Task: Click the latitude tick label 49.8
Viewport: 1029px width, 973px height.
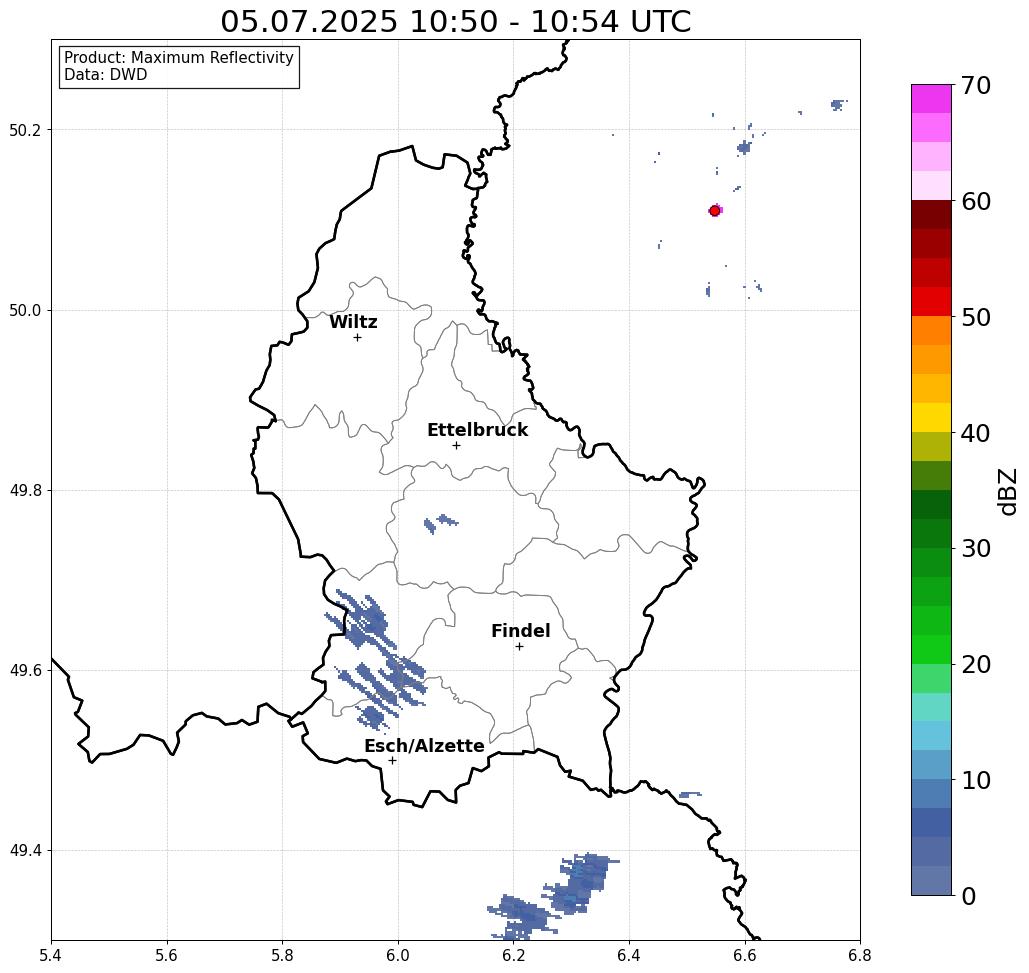Action: [x=25, y=491]
